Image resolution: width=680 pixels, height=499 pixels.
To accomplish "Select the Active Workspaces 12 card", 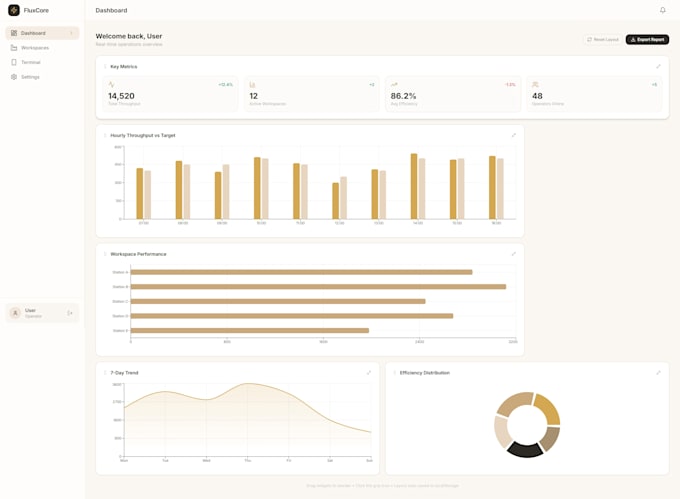I will pyautogui.click(x=312, y=94).
